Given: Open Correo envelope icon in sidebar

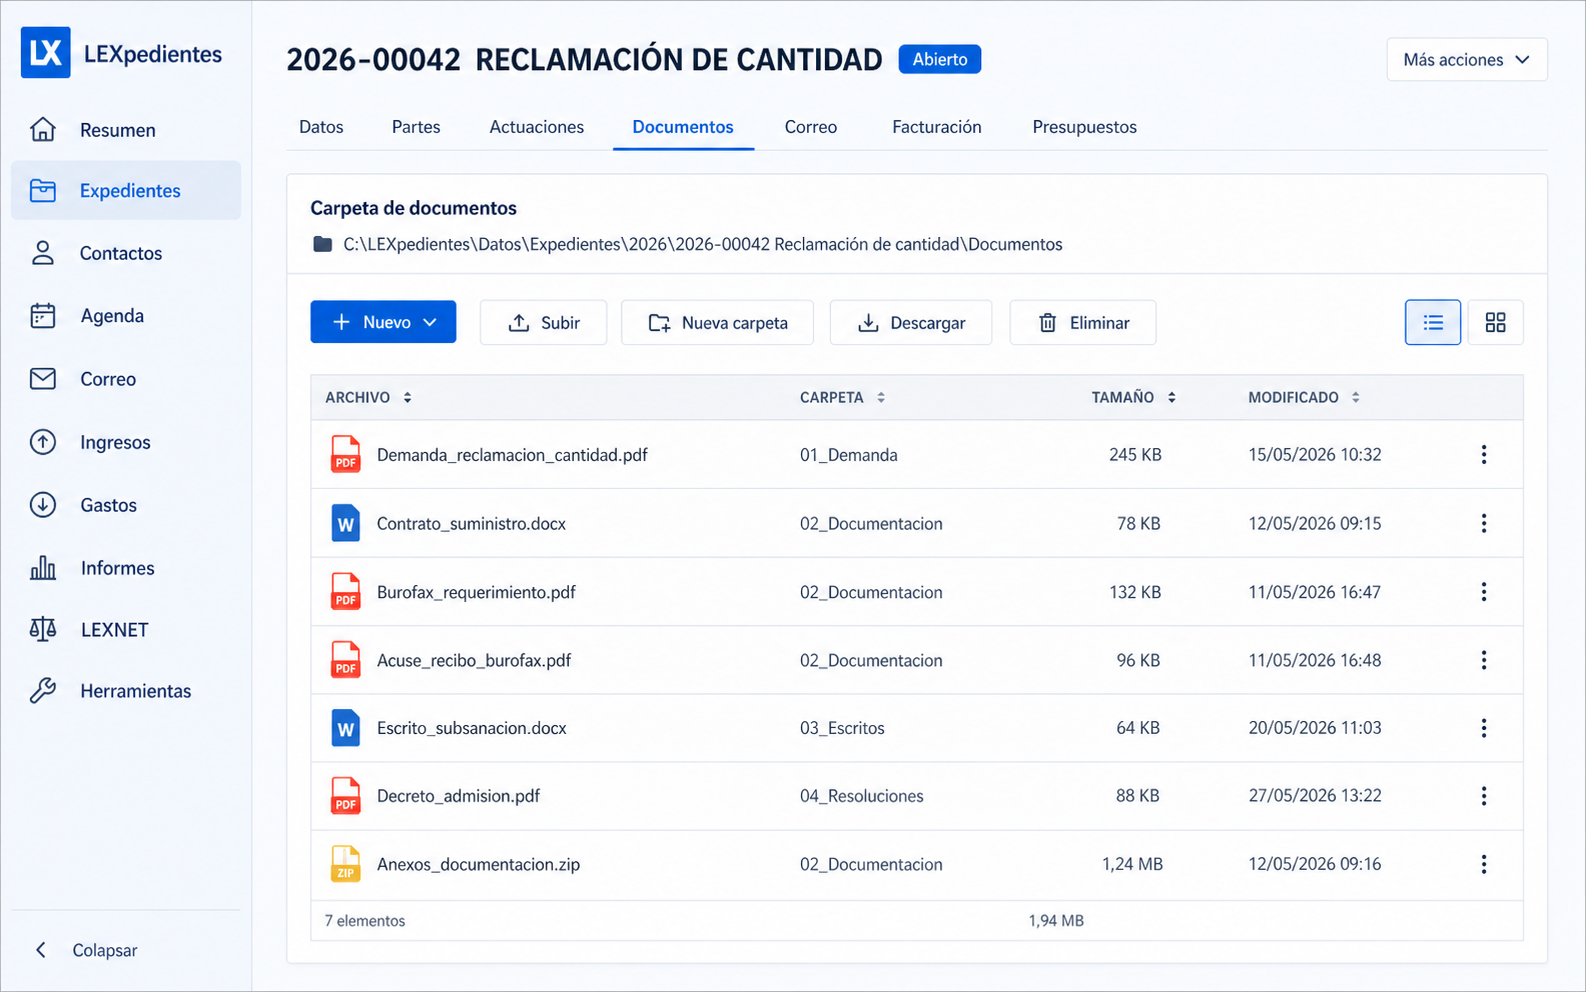Looking at the screenshot, I should coord(43,379).
